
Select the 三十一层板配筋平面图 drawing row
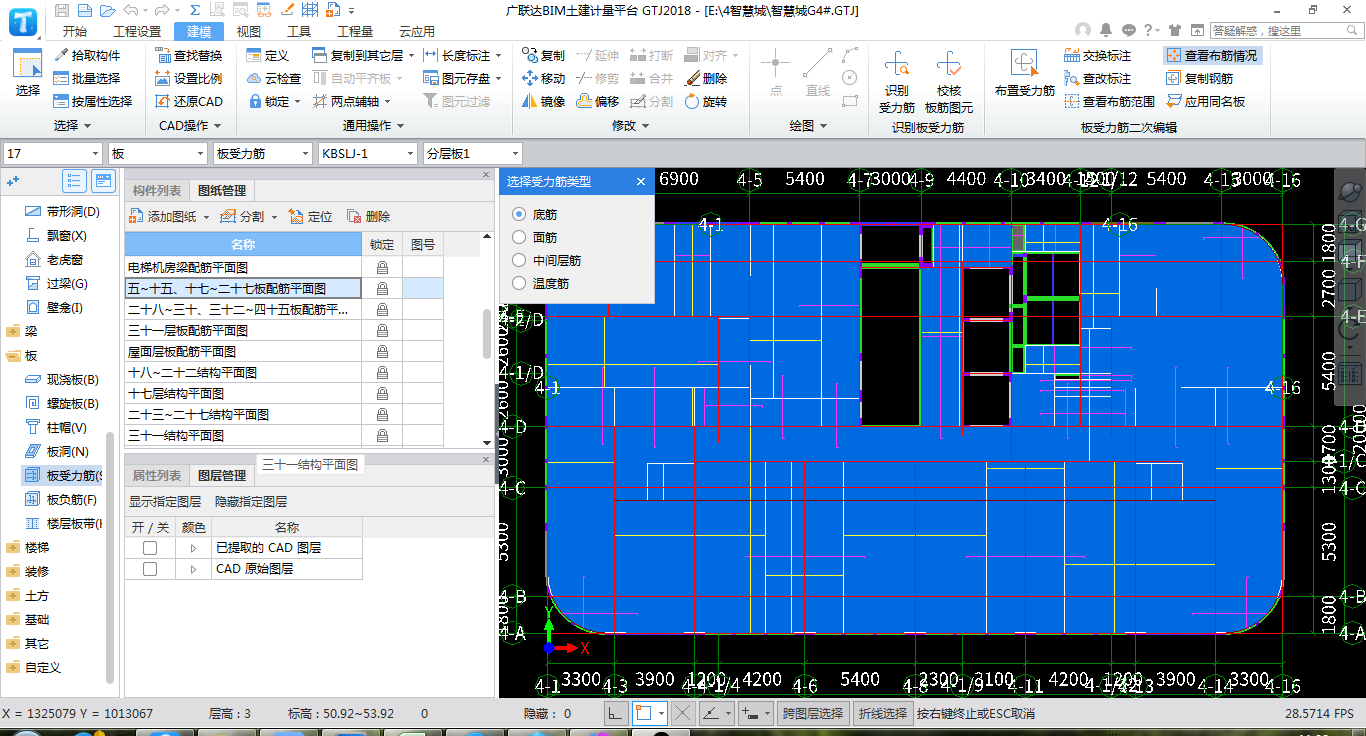click(x=242, y=331)
